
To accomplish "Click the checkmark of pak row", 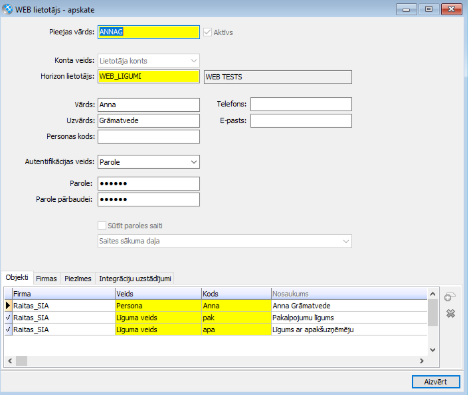I will click(8, 317).
